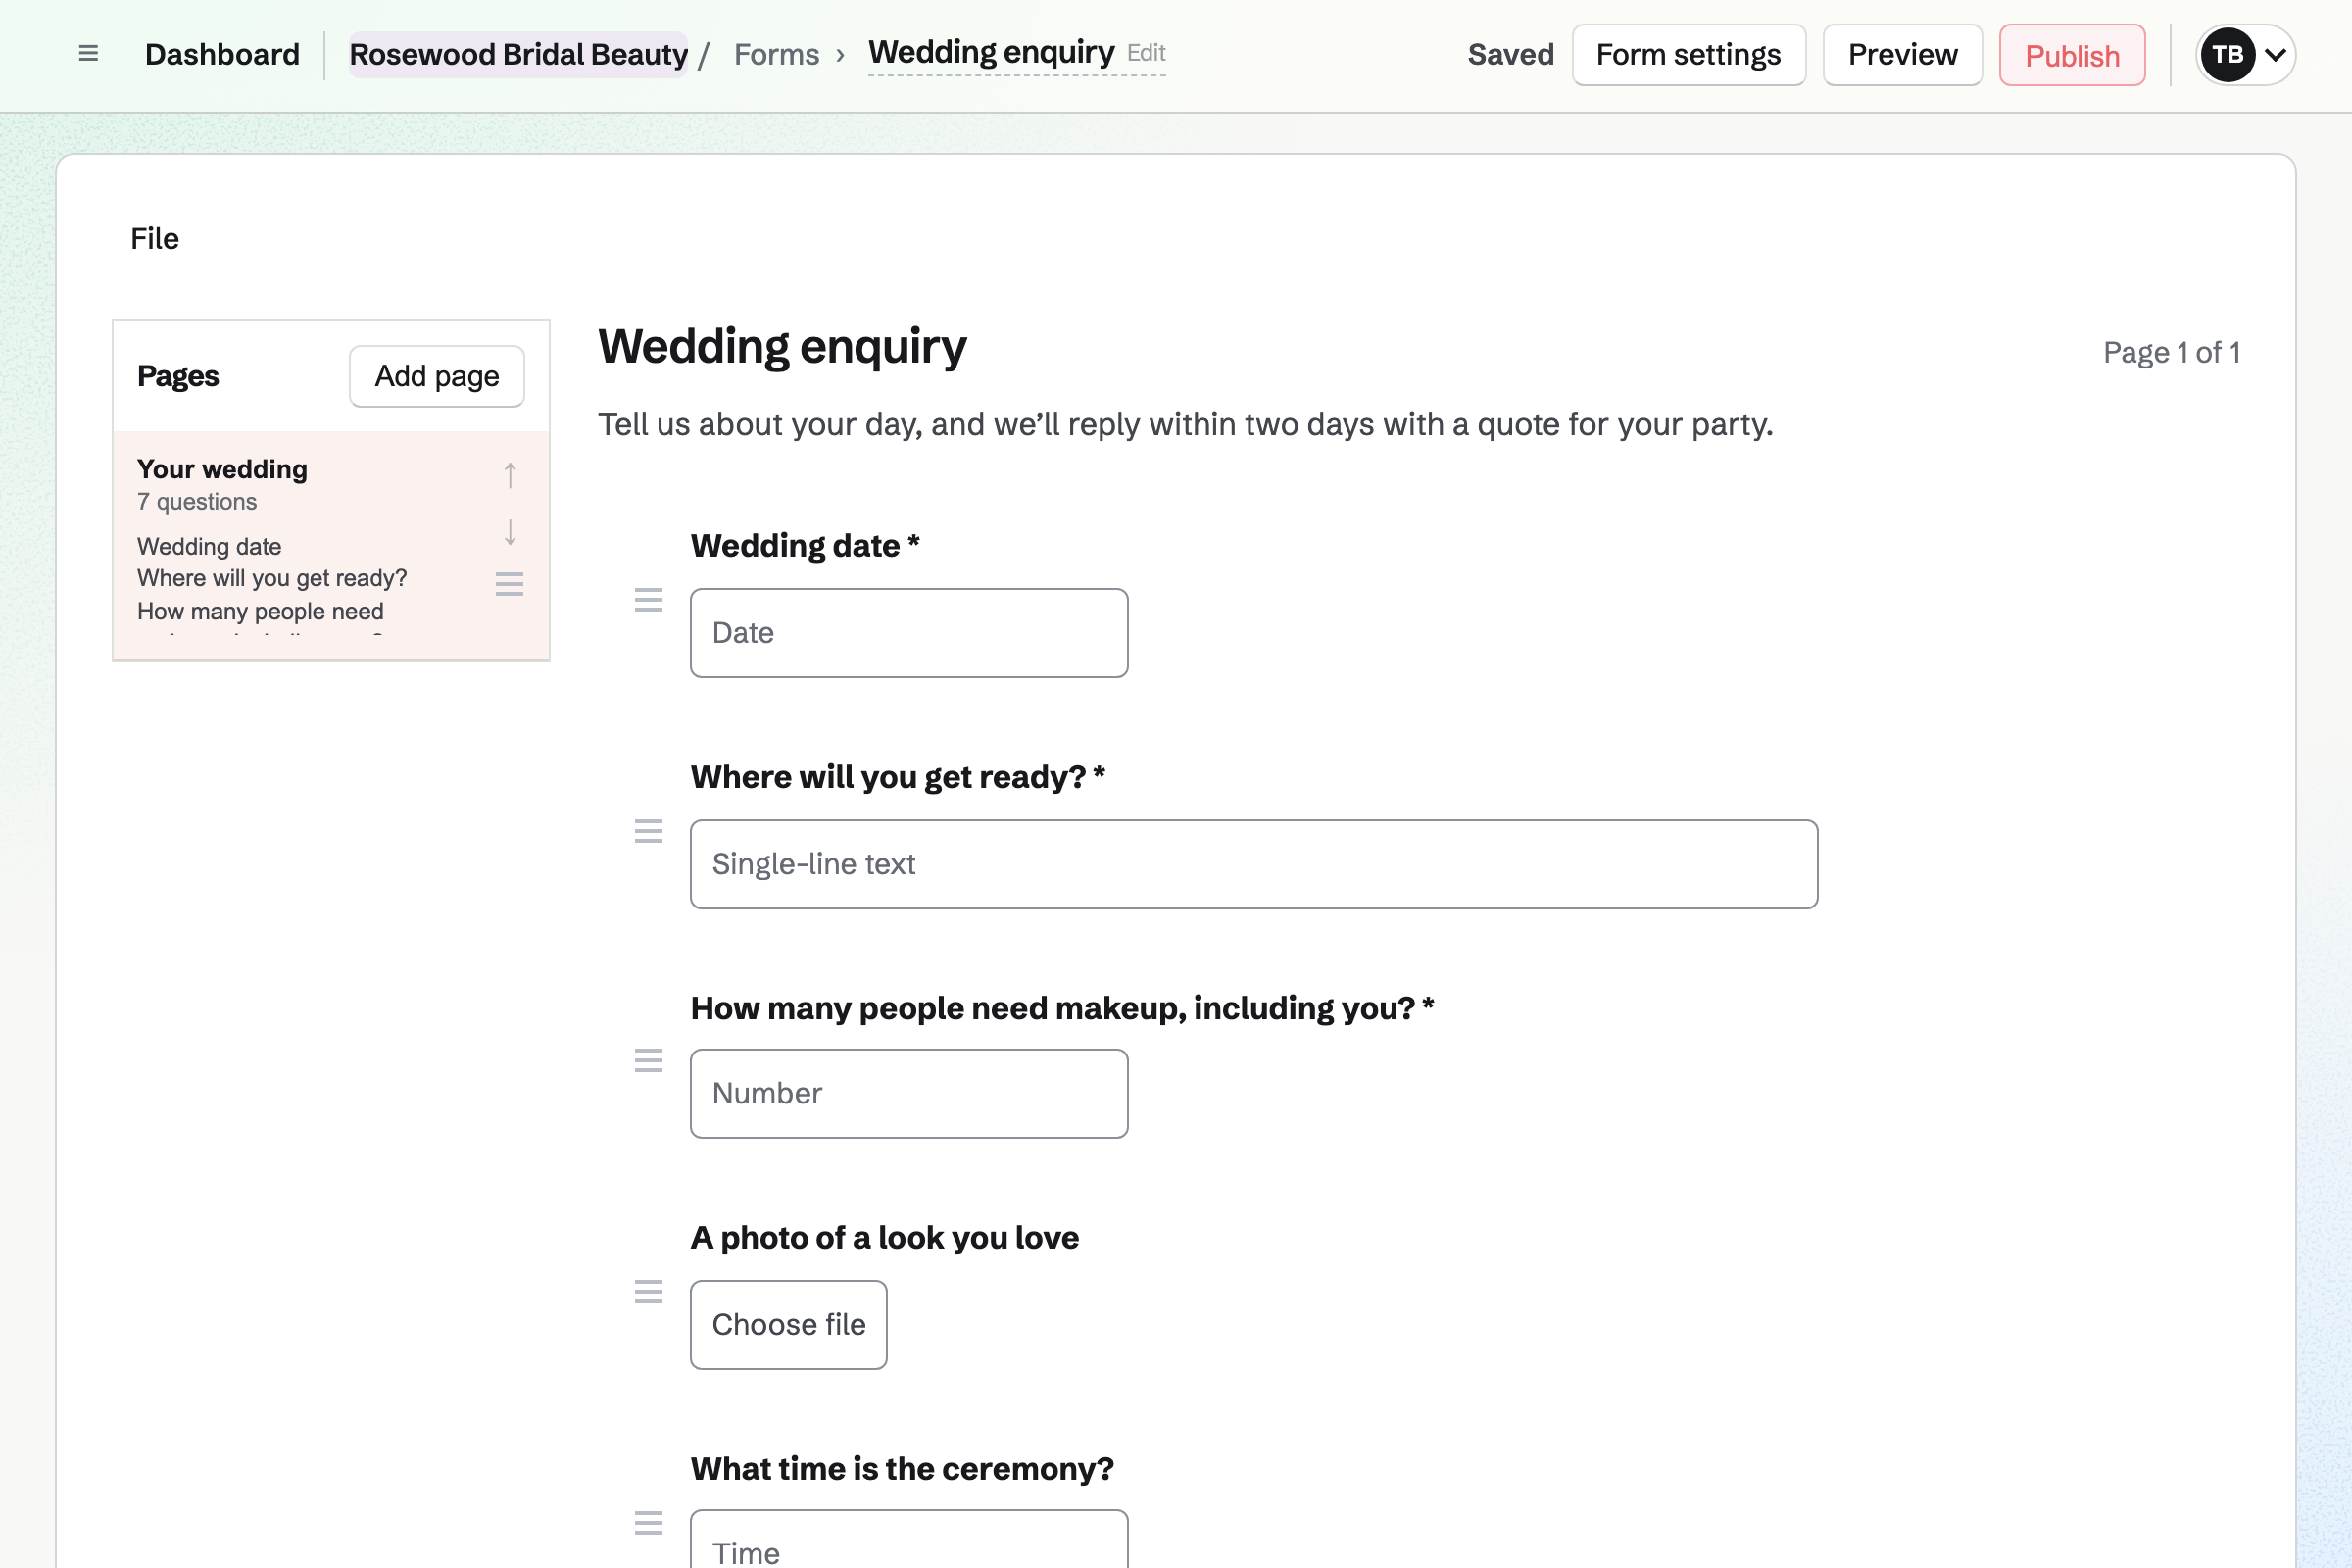Image resolution: width=2352 pixels, height=1568 pixels.
Task: Navigate to Forms breadcrumb
Action: coord(777,55)
